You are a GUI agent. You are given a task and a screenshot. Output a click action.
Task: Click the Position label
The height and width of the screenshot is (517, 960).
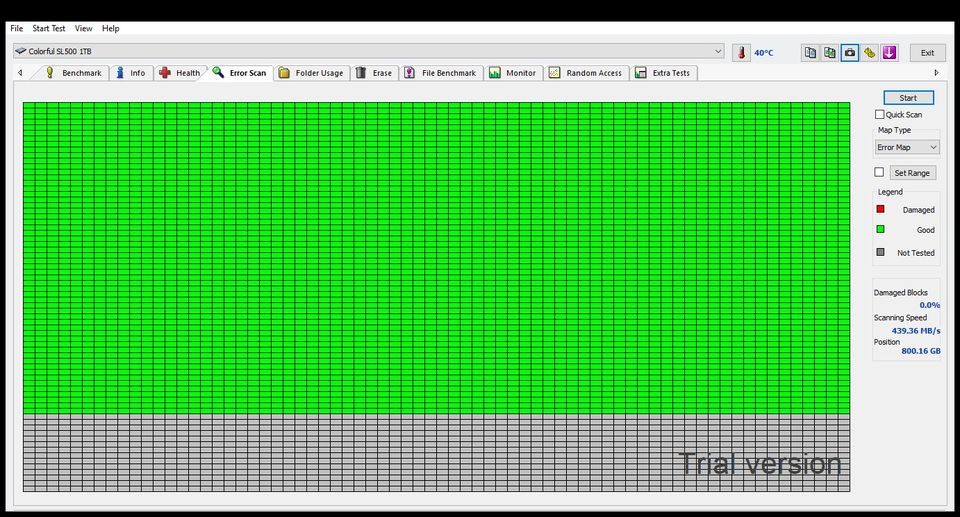coord(887,342)
